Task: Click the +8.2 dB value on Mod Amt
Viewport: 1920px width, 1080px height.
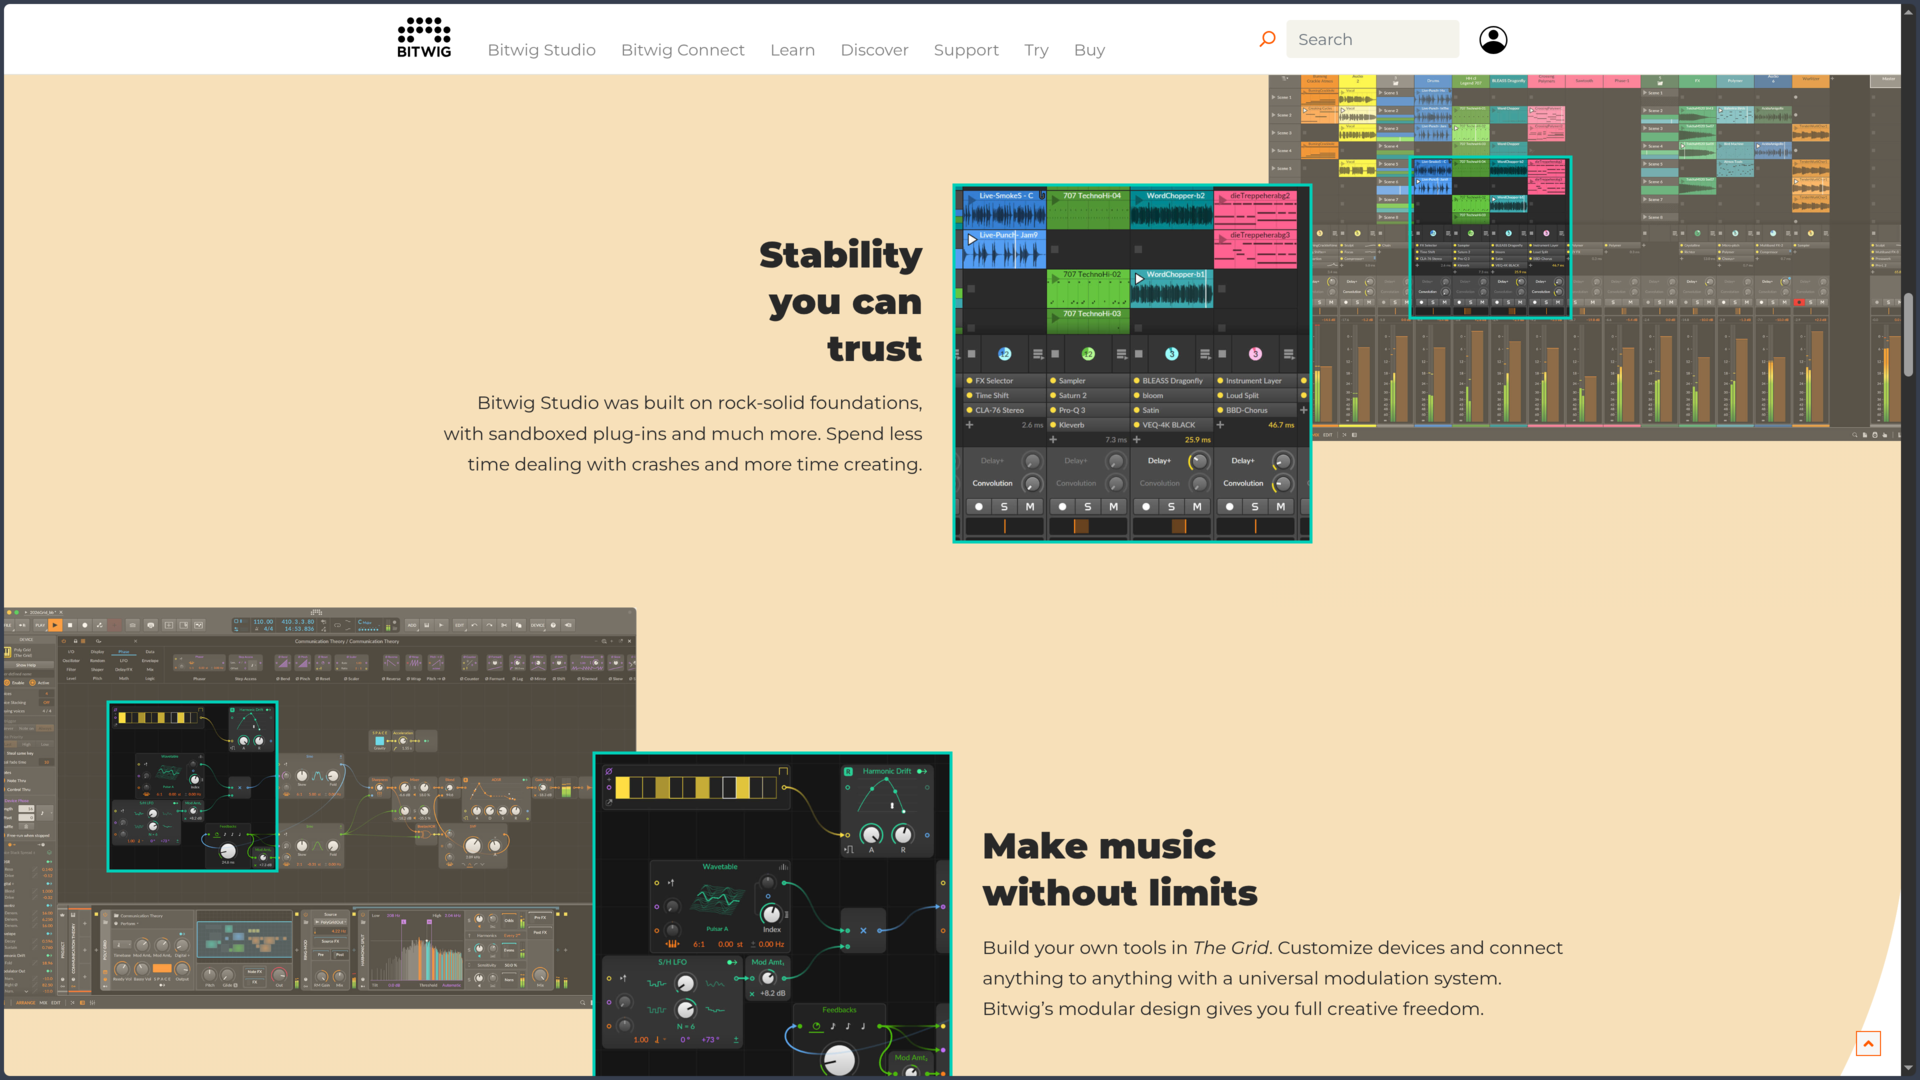Action: pyautogui.click(x=773, y=993)
